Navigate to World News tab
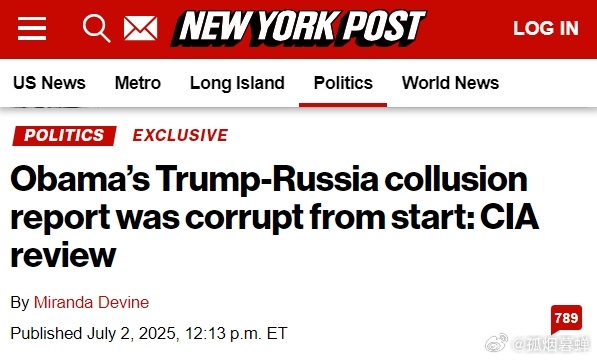The width and height of the screenshot is (597, 360). click(x=450, y=83)
